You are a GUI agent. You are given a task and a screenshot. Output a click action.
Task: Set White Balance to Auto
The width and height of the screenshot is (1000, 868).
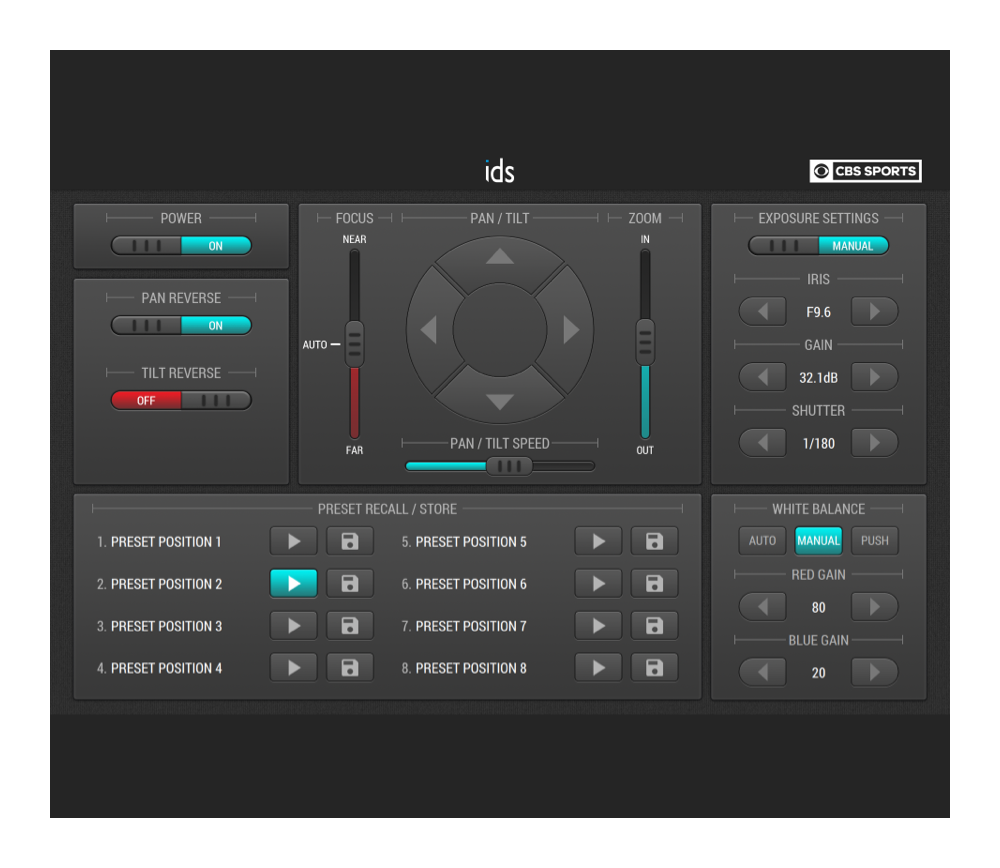click(762, 540)
